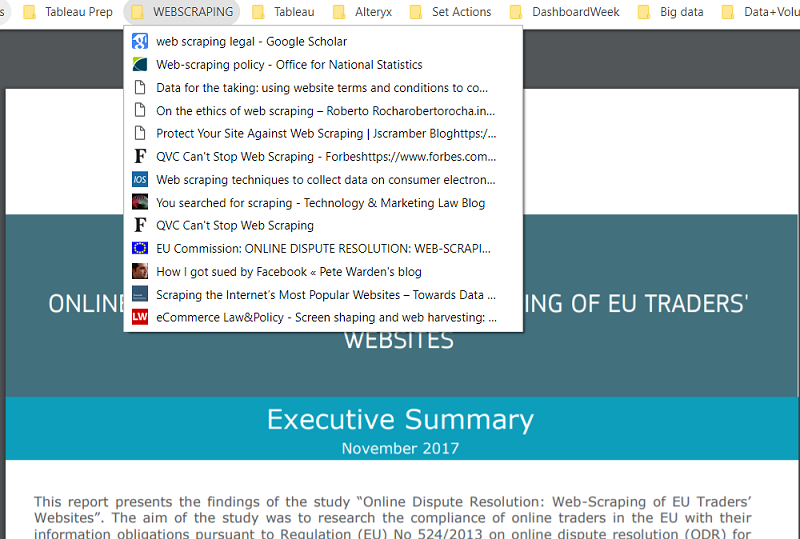Screen dimensions: 800x539
Task: Click the IOS favicon beside 'Web scraping techniques'
Action: click(x=140, y=179)
